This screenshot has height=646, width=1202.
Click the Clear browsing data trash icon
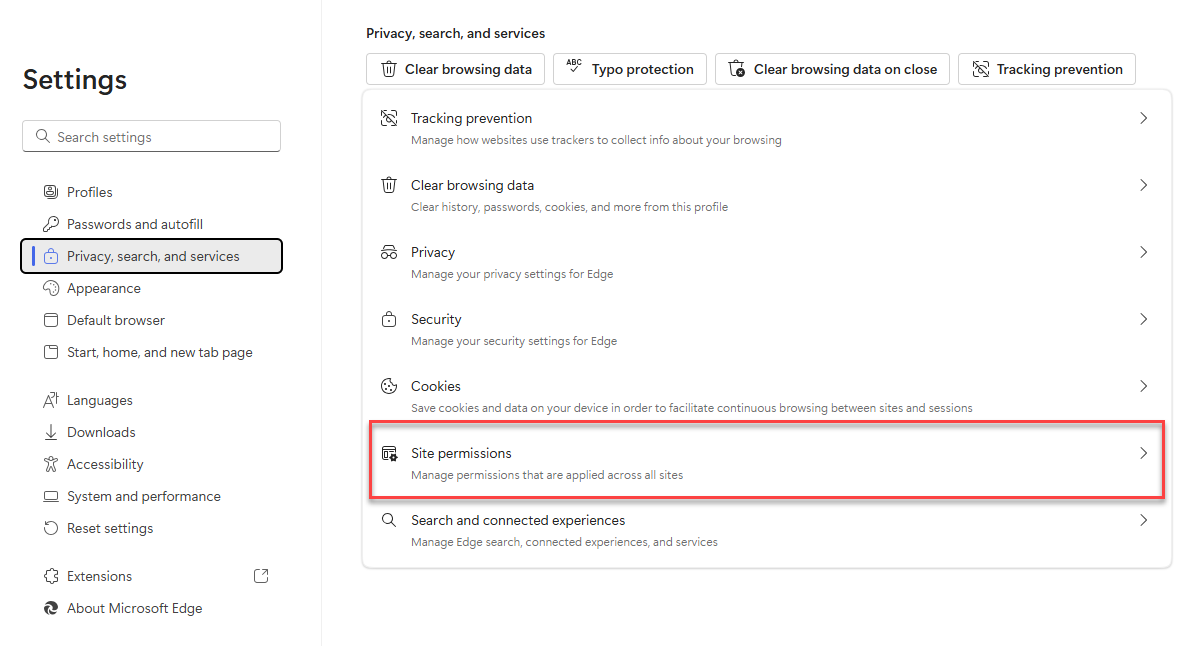click(x=389, y=186)
